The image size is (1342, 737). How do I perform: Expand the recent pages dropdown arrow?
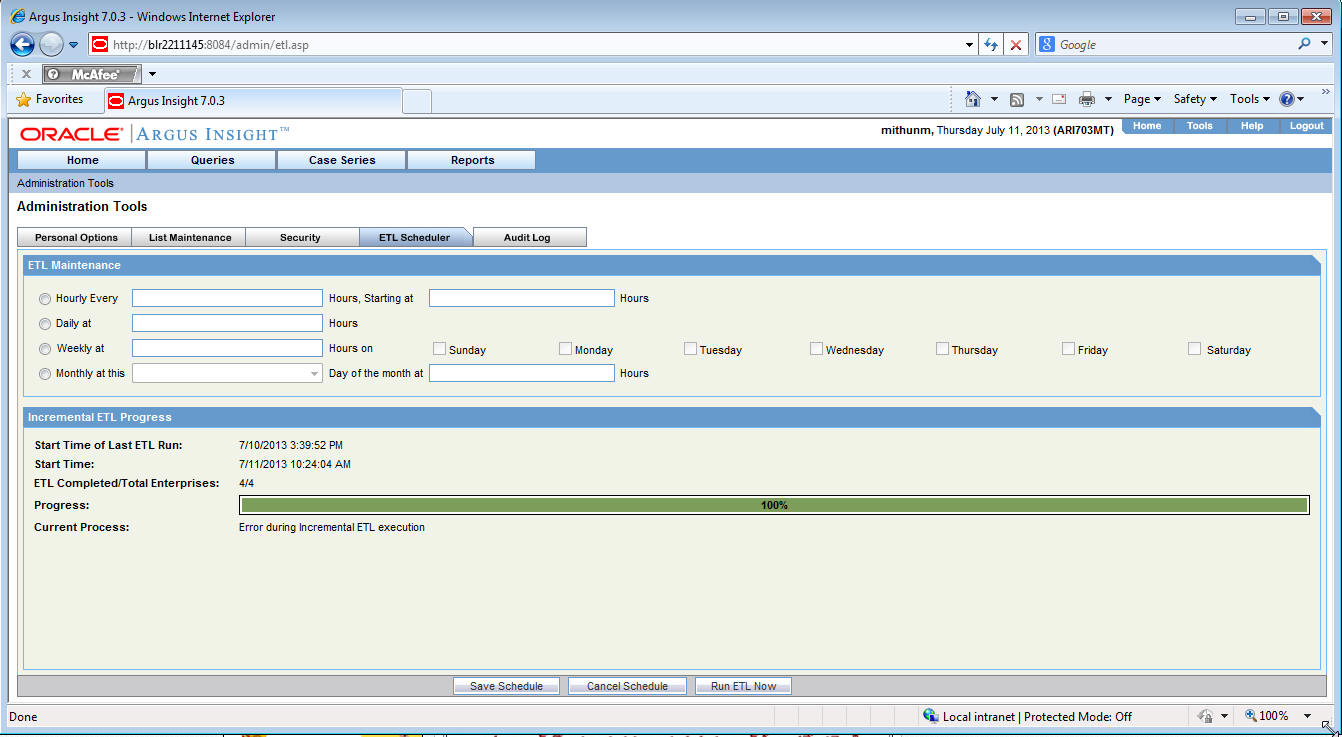pos(73,45)
